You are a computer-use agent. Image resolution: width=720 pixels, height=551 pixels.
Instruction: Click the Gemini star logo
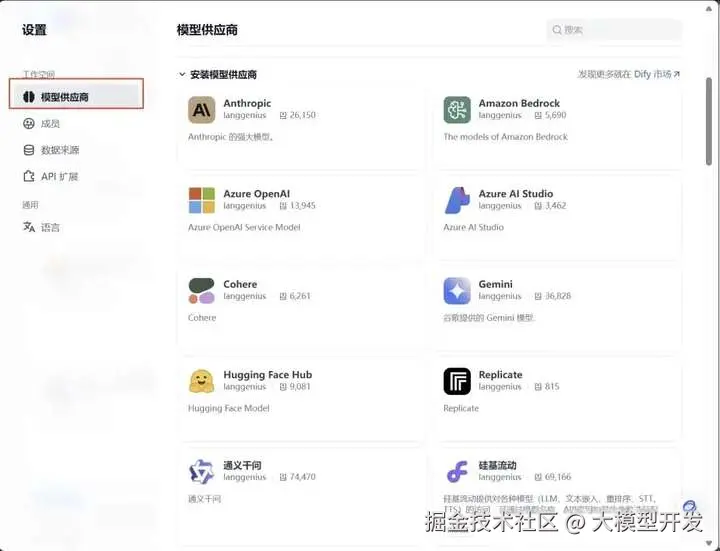(457, 291)
